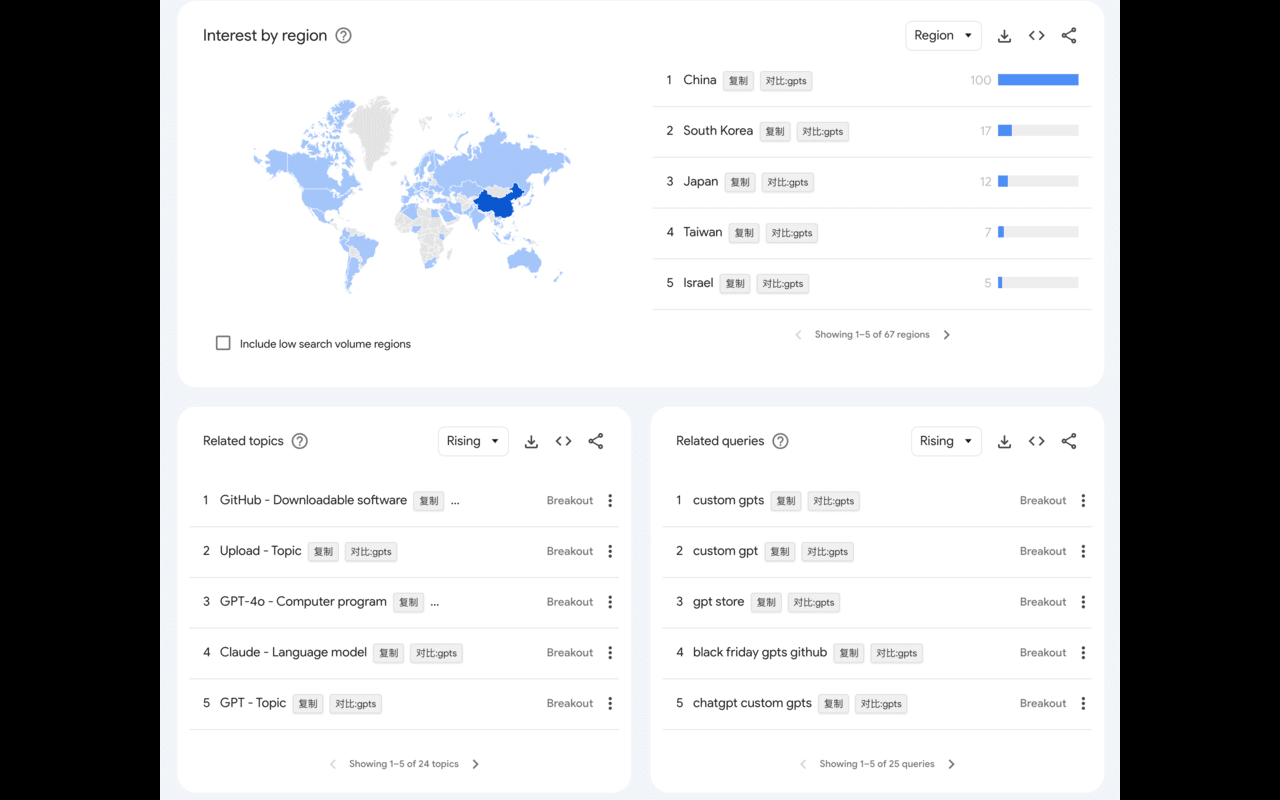
Task: Click 复制 next to China
Action: [738, 80]
